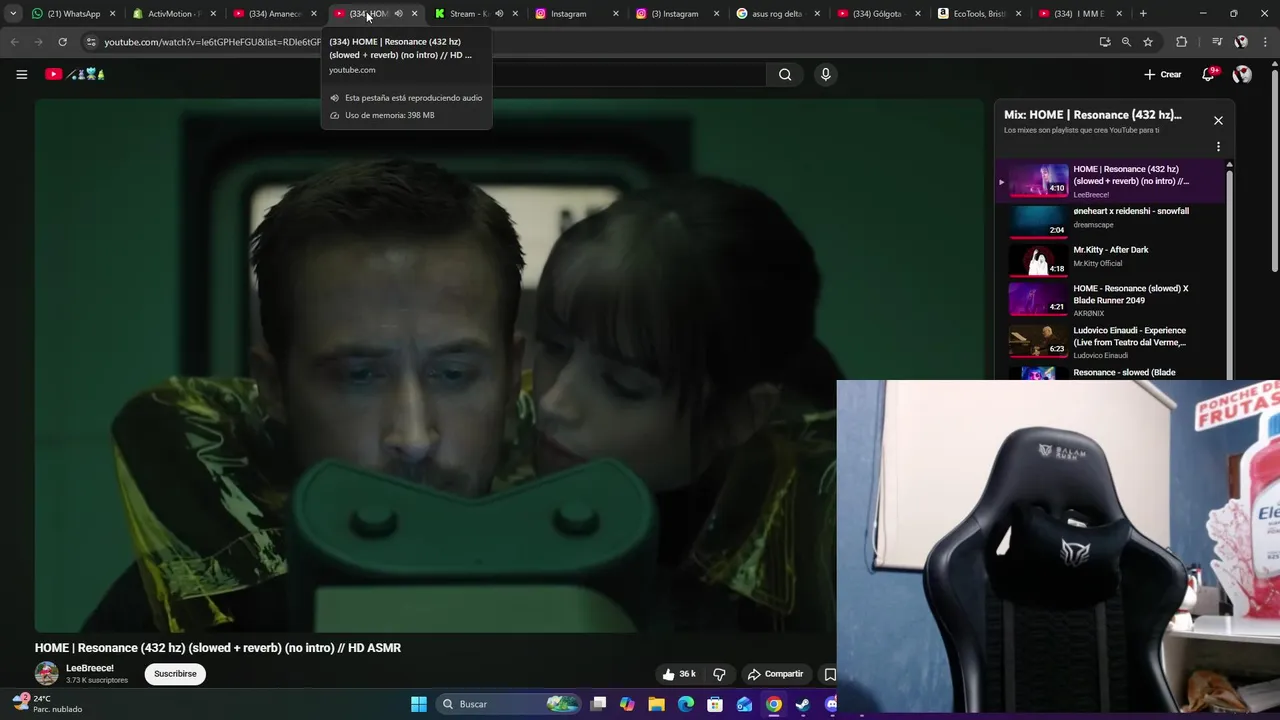The image size is (1280, 720).
Task: Close the Mix playlist panel
Action: (x=1218, y=120)
